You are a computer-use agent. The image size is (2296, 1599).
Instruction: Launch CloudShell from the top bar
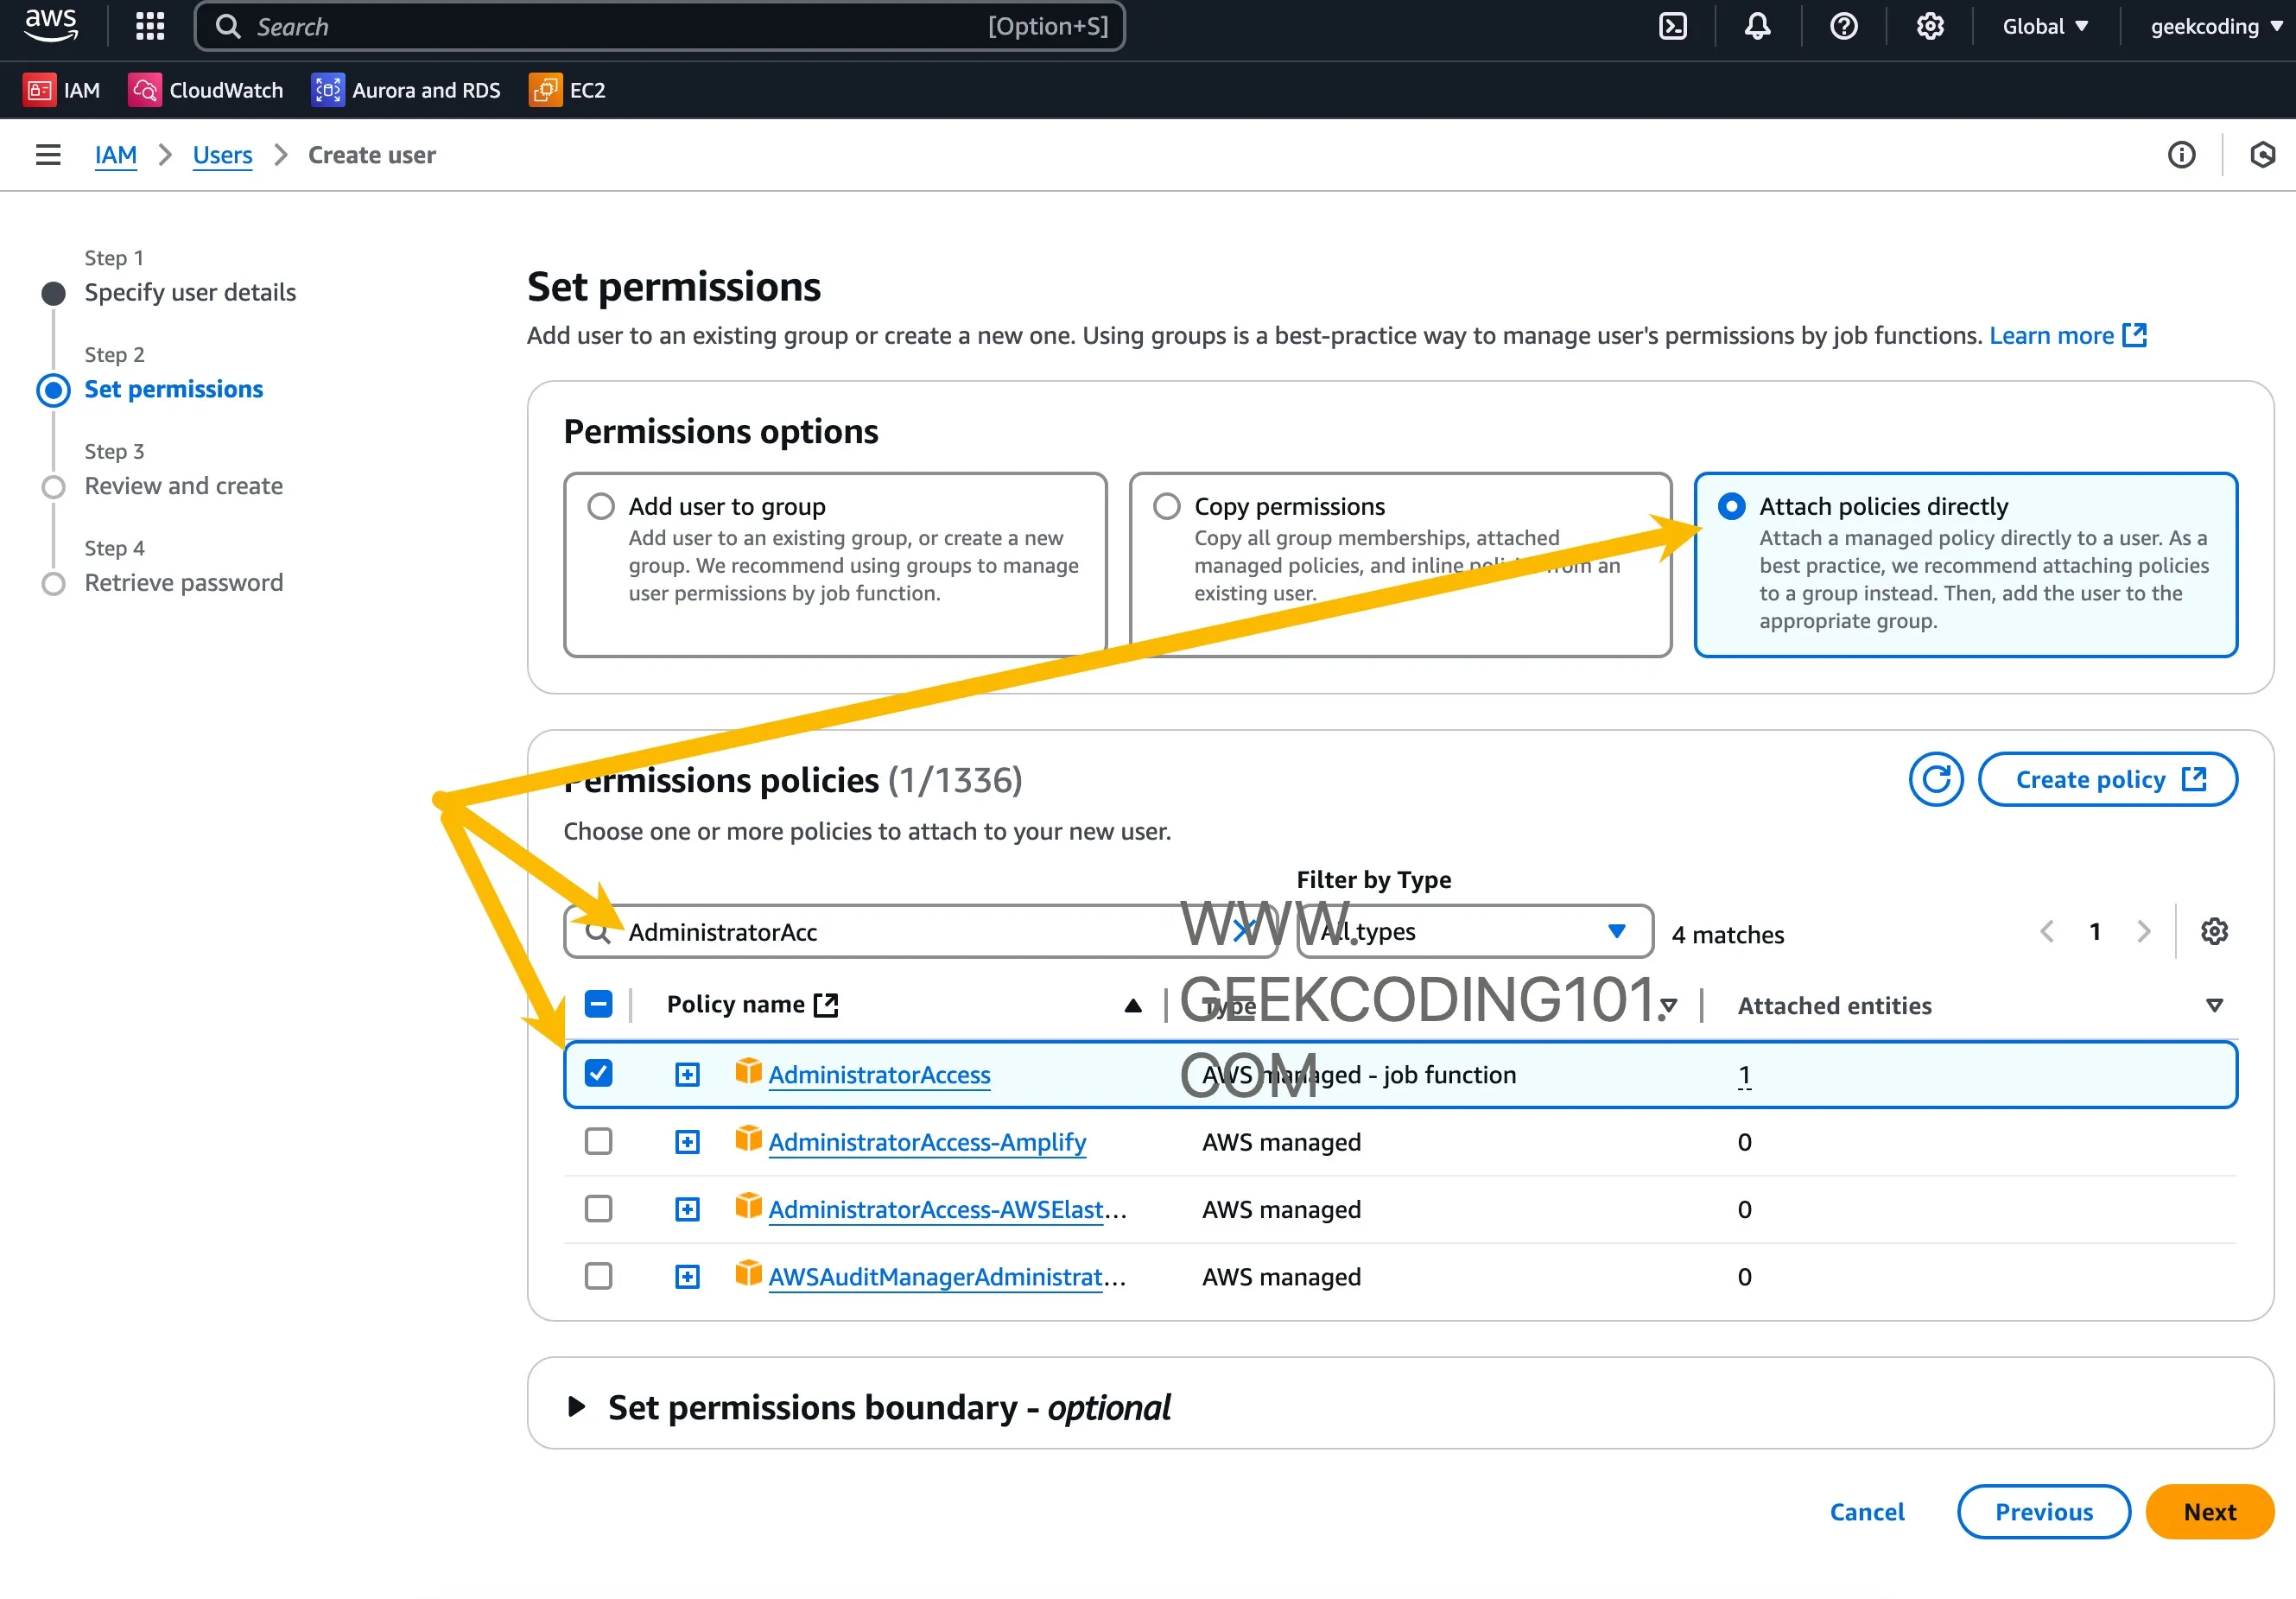coord(1673,26)
